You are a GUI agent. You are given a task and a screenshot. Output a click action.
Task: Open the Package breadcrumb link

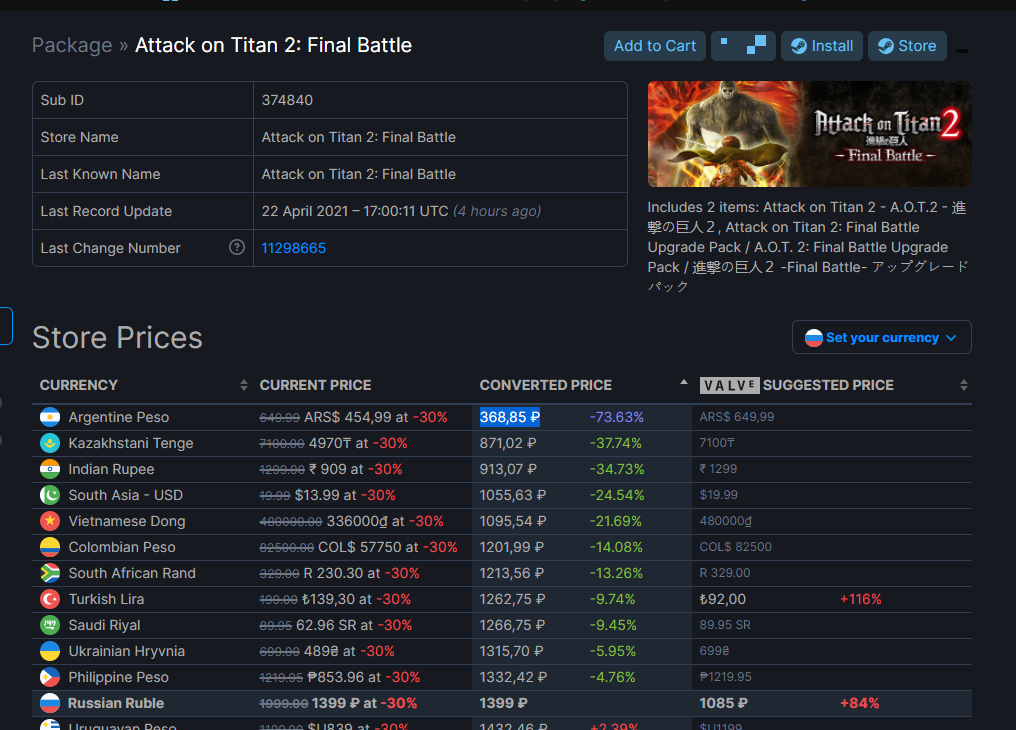(x=72, y=45)
